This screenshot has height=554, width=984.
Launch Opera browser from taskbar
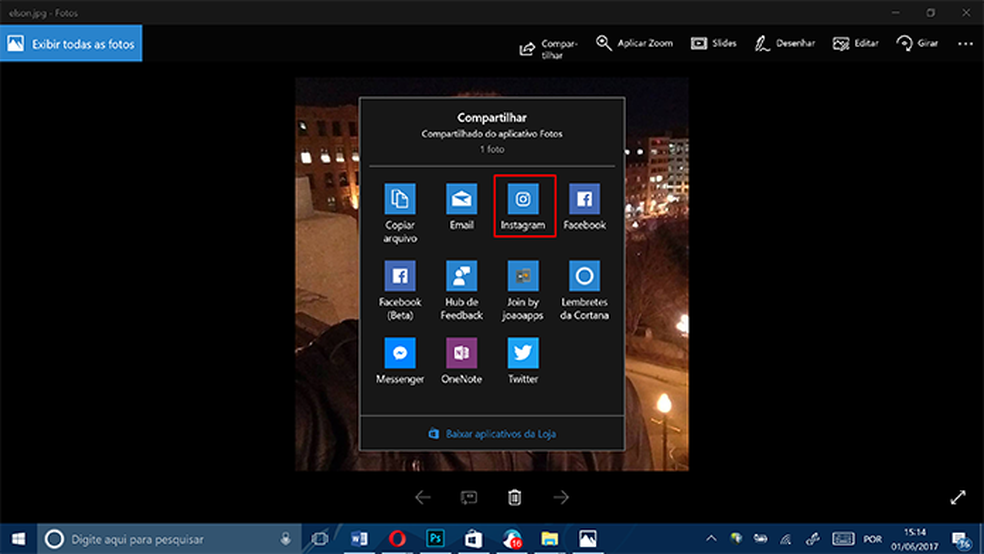tap(397, 539)
